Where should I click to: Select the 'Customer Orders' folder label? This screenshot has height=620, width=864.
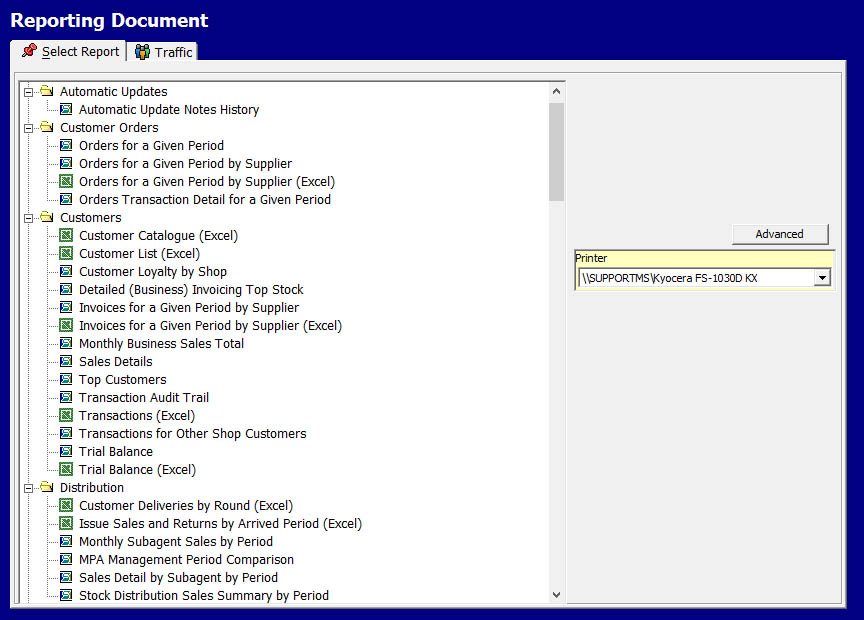tap(109, 127)
